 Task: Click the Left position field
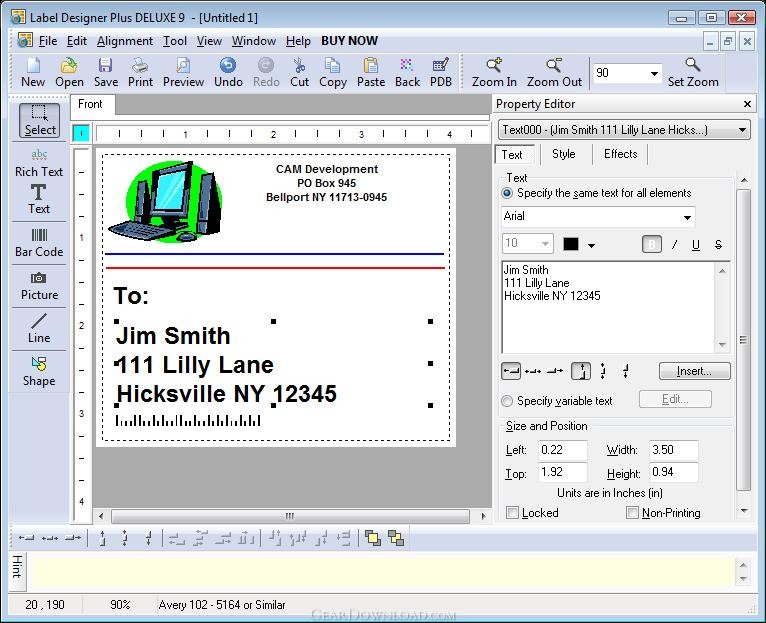tap(562, 450)
